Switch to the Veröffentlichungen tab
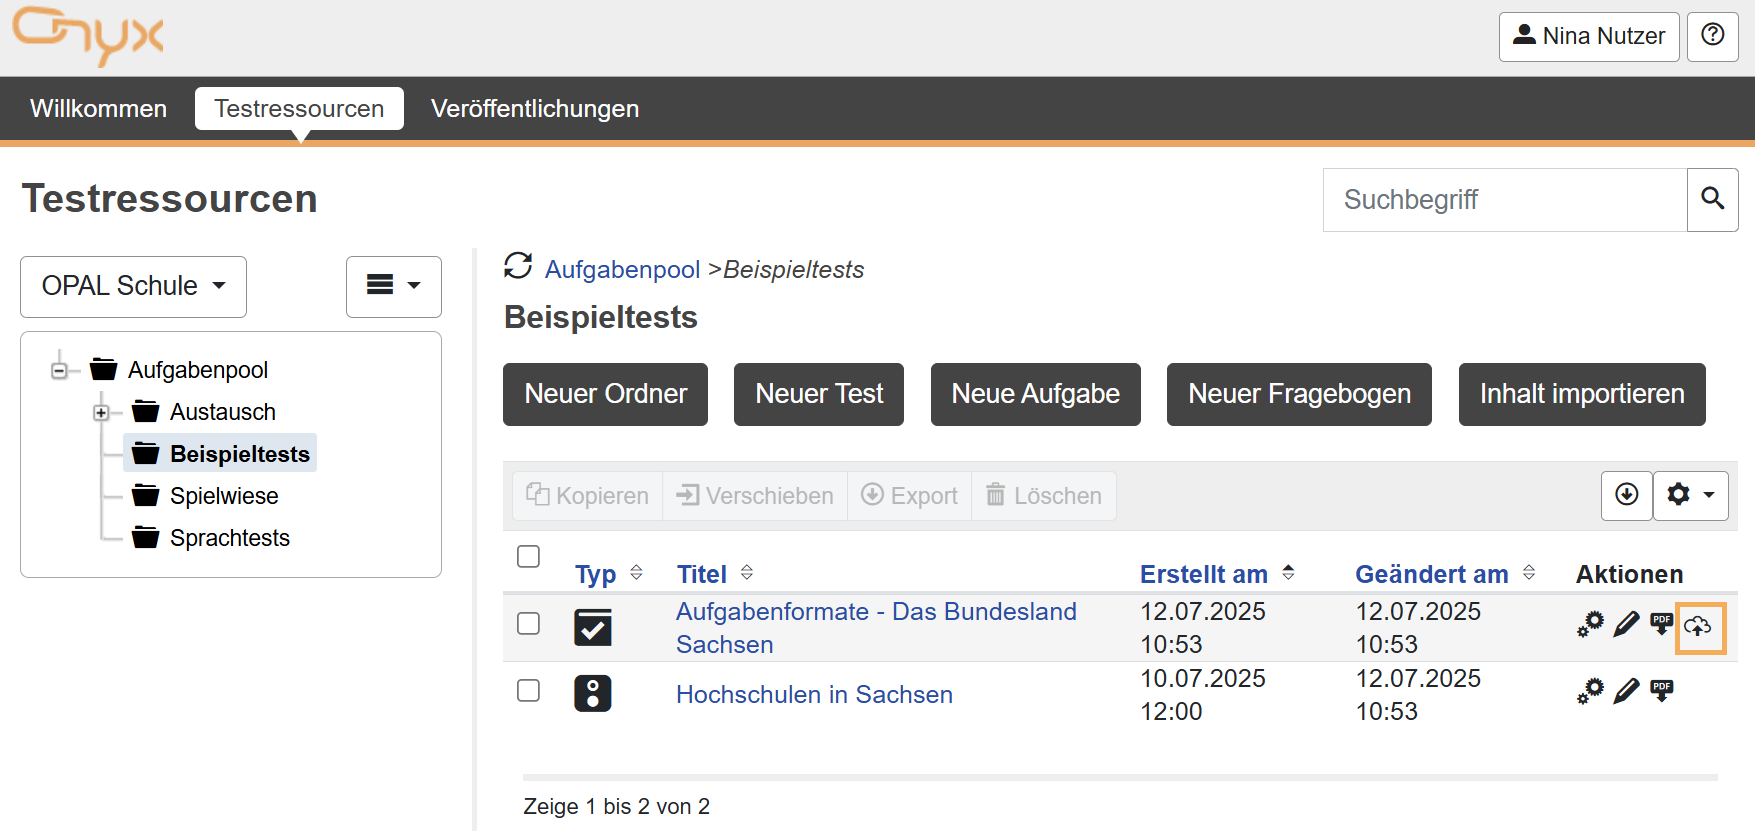This screenshot has width=1755, height=831. coord(535,108)
